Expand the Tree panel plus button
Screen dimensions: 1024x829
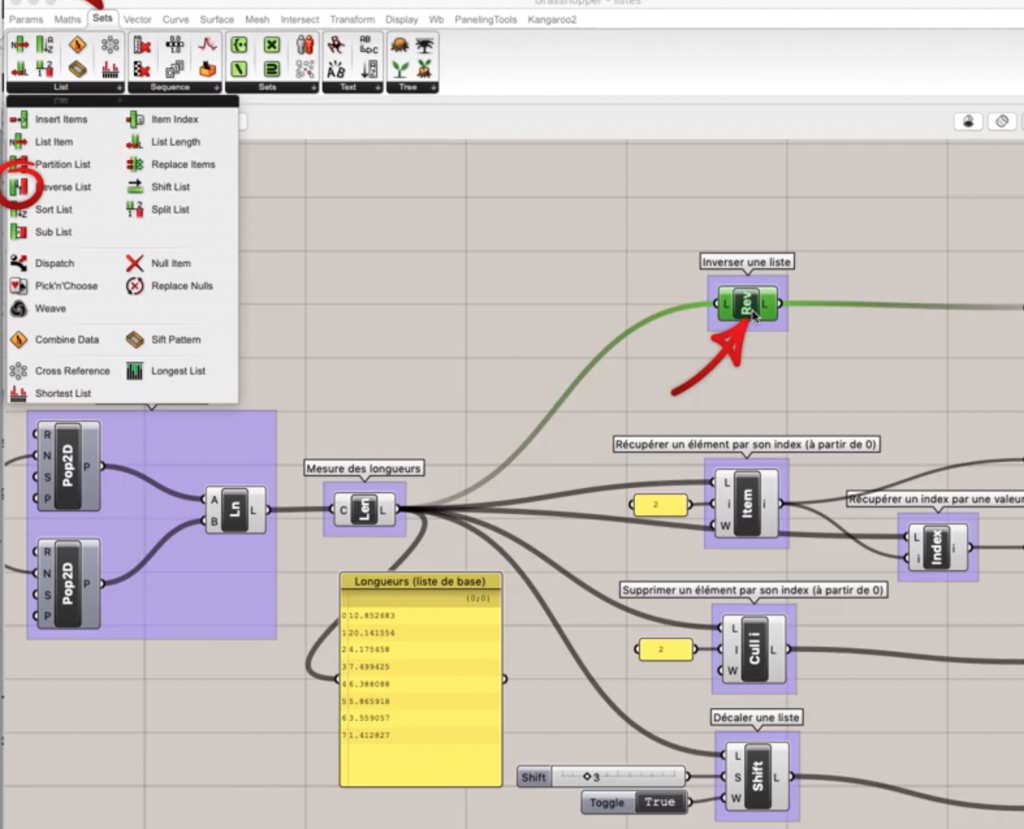click(433, 88)
